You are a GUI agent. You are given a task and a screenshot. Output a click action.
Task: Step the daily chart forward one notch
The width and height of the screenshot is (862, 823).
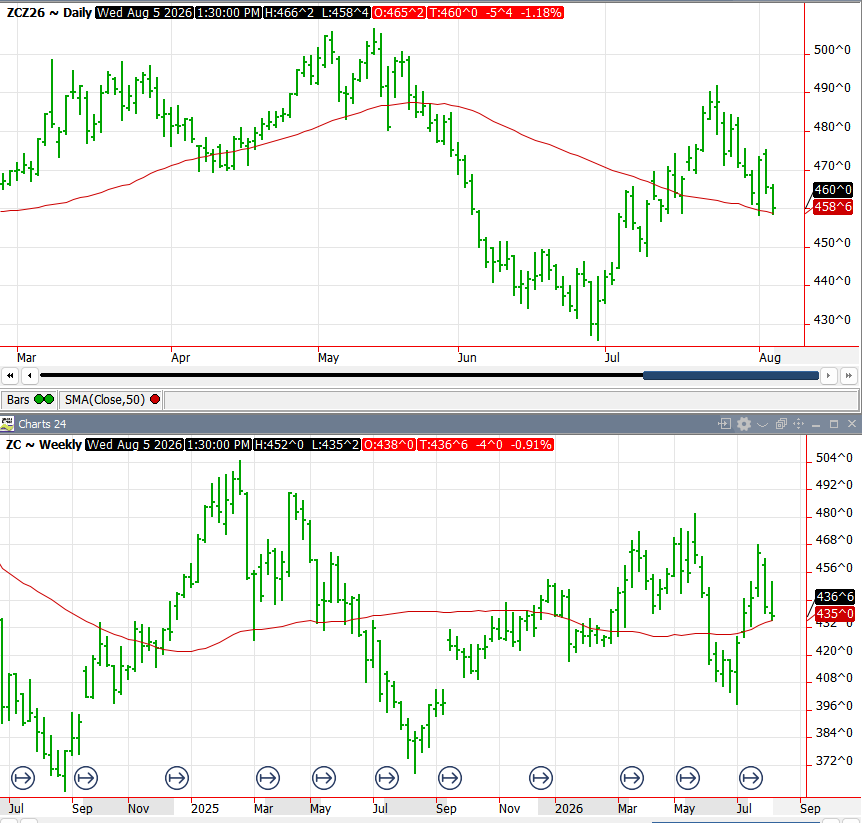click(x=828, y=376)
